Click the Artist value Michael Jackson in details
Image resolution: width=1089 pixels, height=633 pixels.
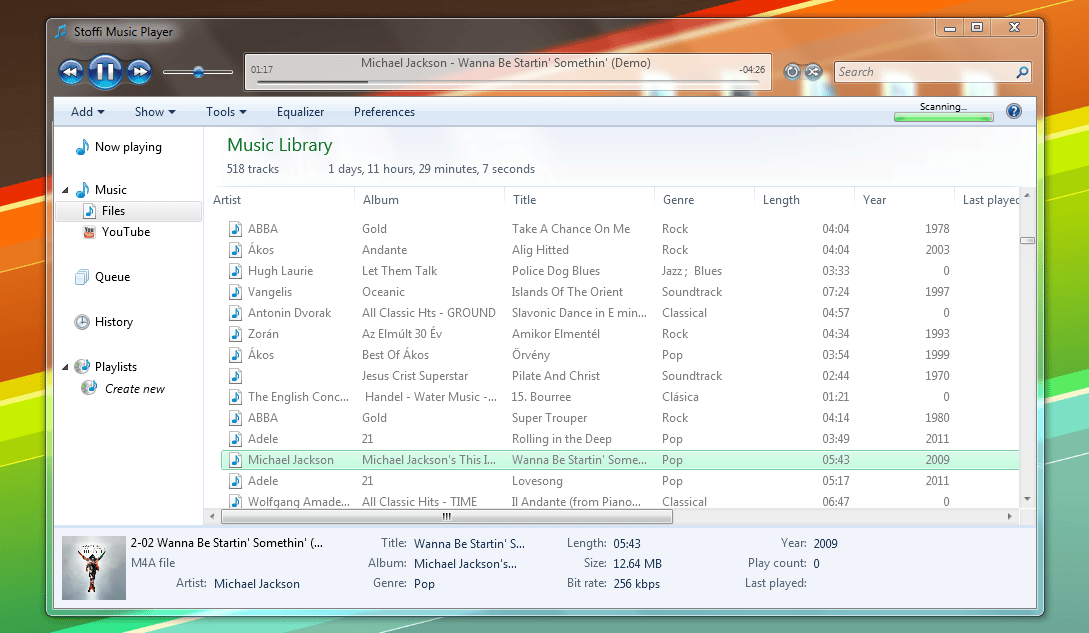(x=256, y=584)
